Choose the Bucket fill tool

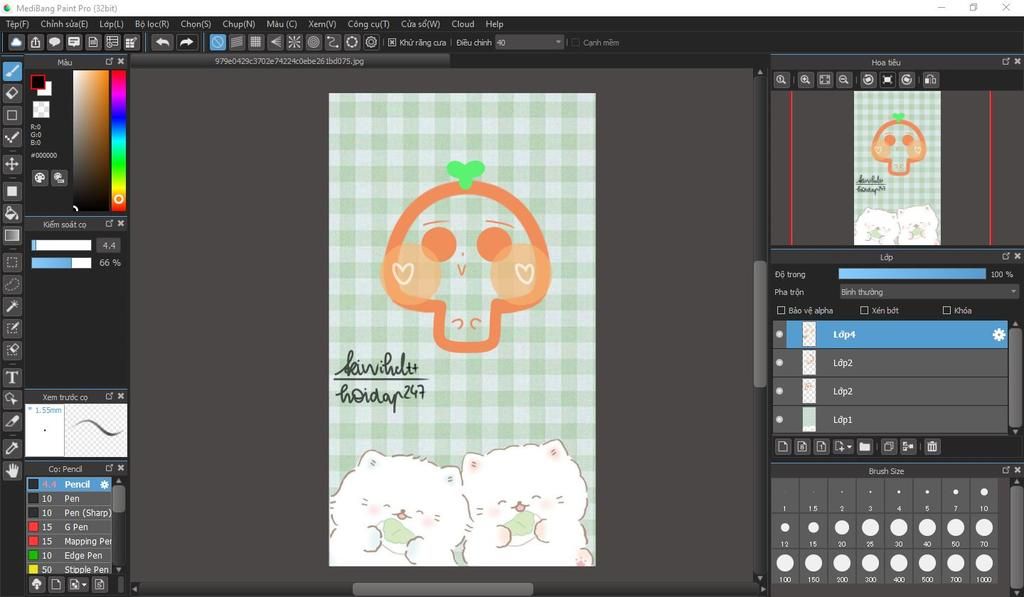tap(12, 214)
